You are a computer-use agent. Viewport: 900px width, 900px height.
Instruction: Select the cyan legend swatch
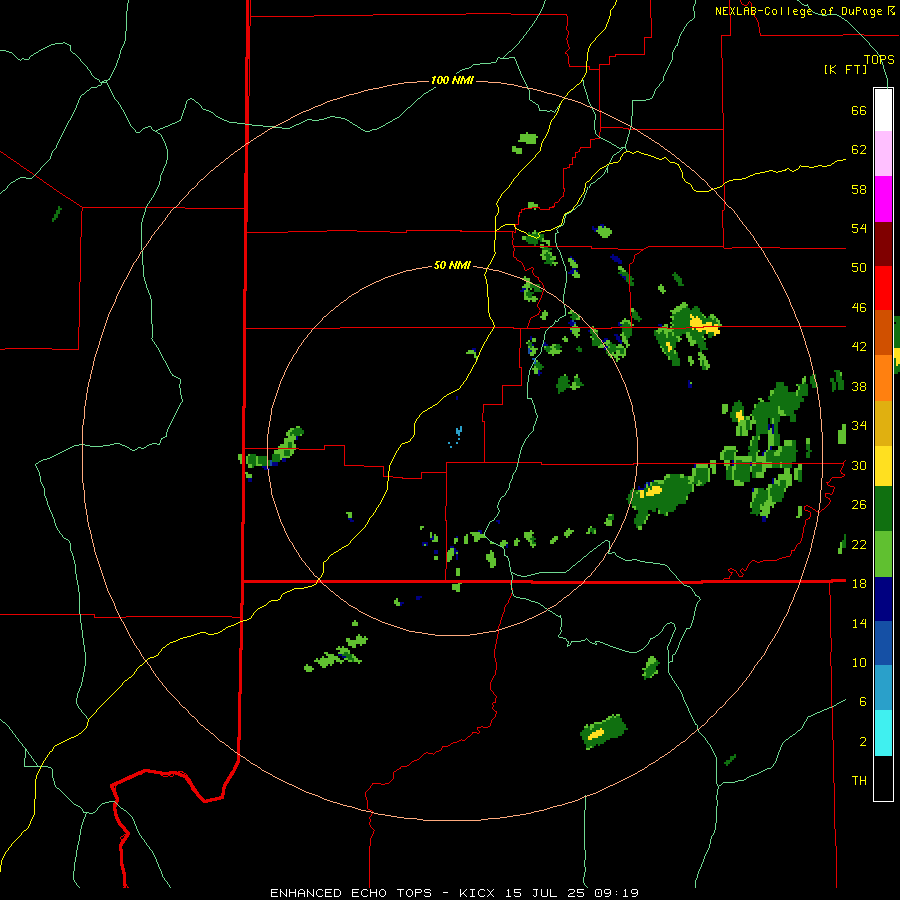click(x=883, y=733)
